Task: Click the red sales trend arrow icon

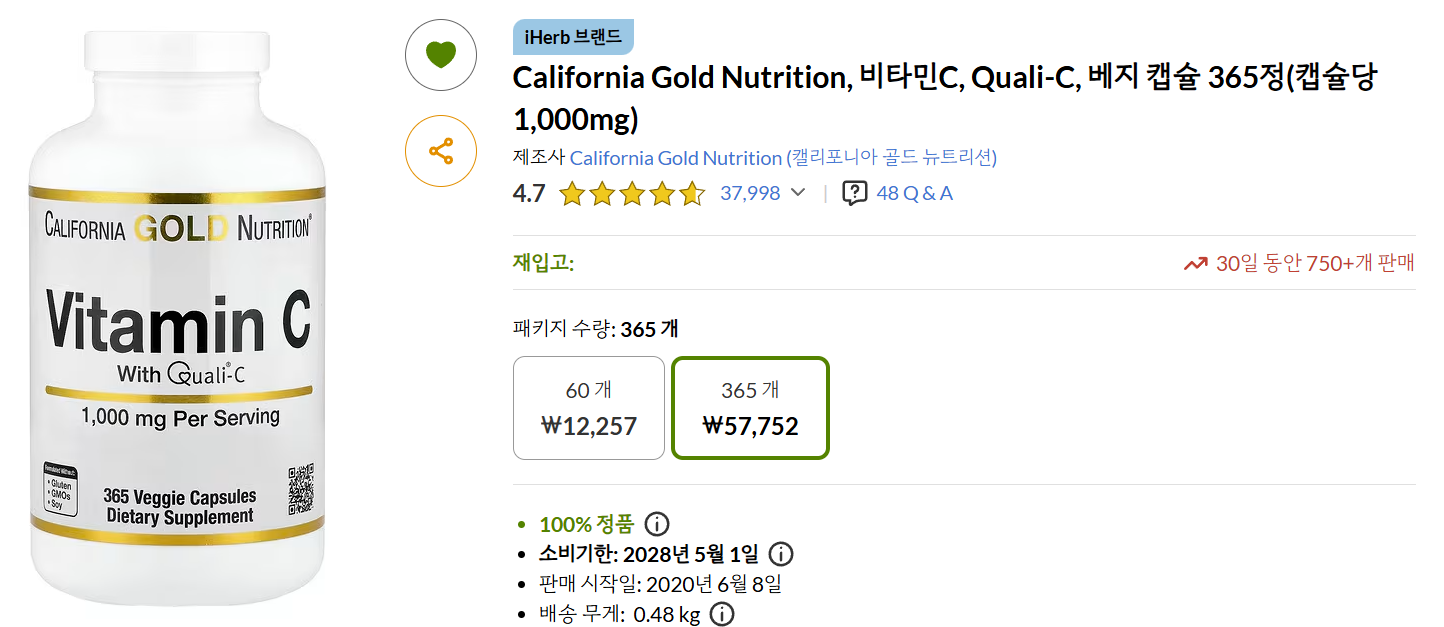Action: pos(1195,264)
